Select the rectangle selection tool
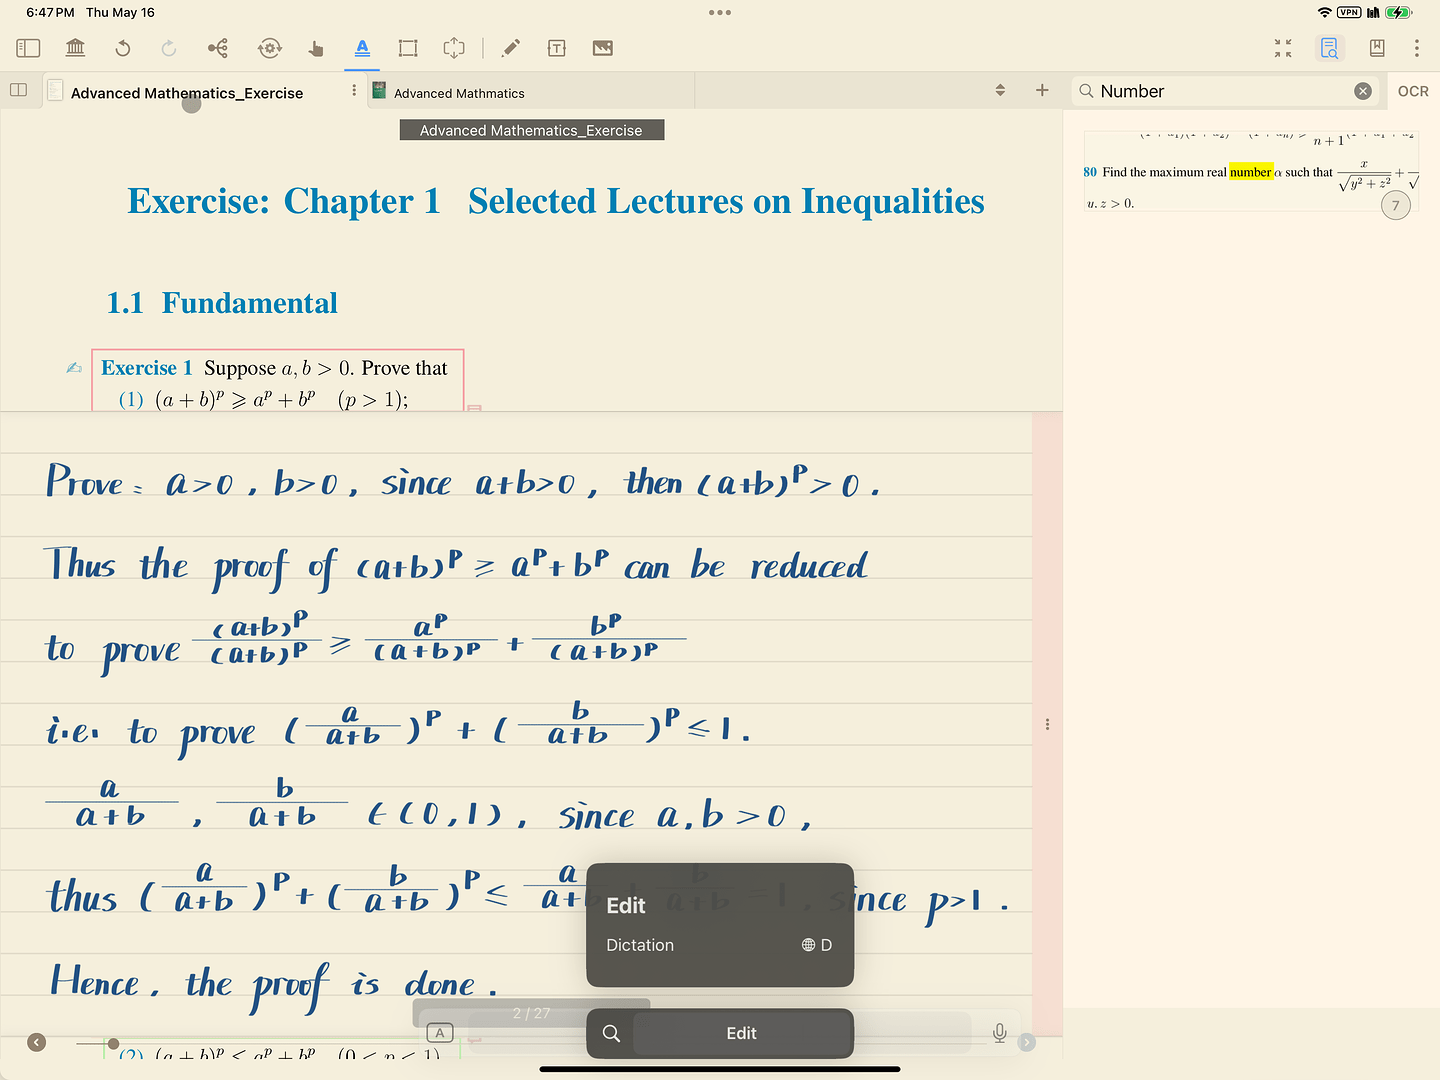Viewport: 1440px width, 1080px height. click(x=408, y=48)
